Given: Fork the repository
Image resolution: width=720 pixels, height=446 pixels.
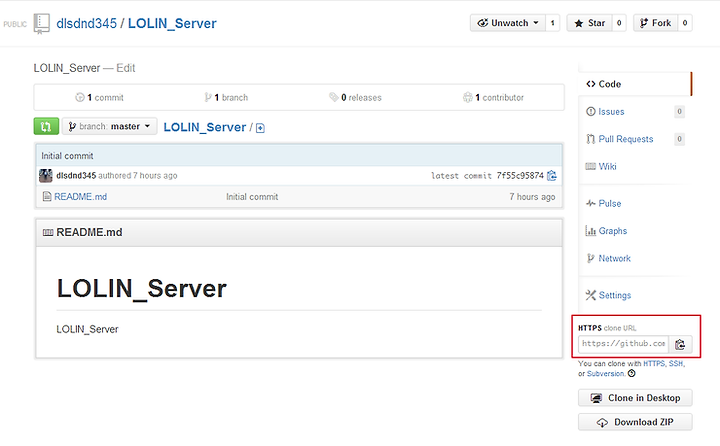Looking at the screenshot, I should click(655, 23).
